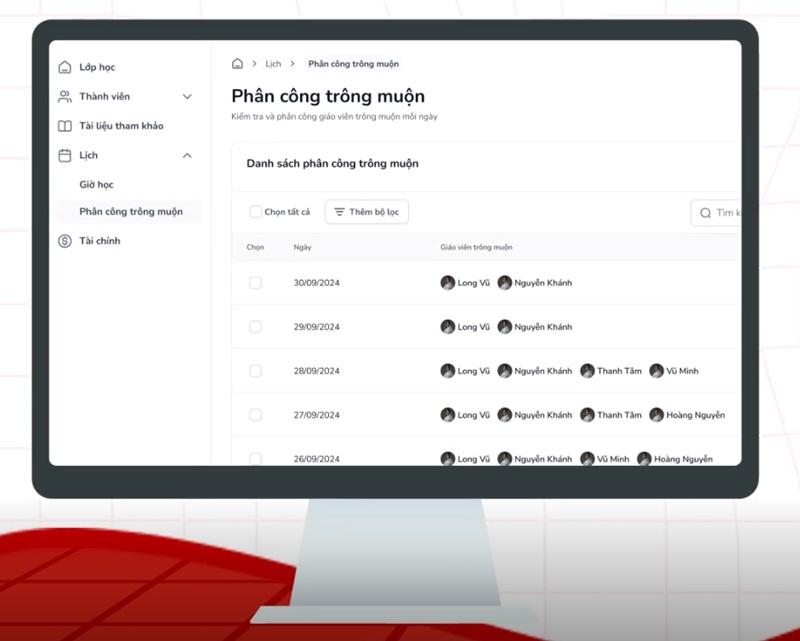Open Giờ học in the sidebar menu
The height and width of the screenshot is (641, 800).
click(x=95, y=184)
